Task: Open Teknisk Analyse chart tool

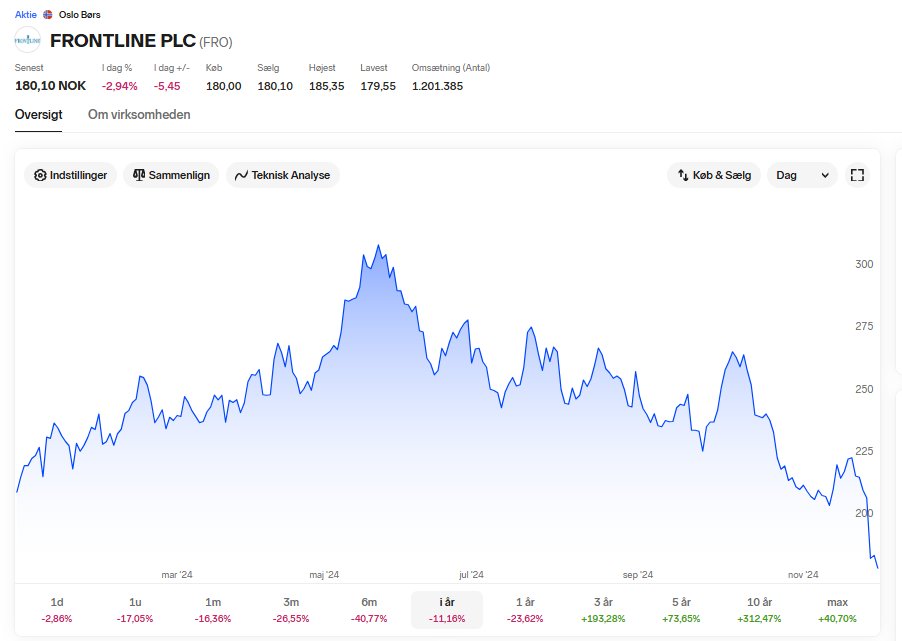Action: (283, 175)
